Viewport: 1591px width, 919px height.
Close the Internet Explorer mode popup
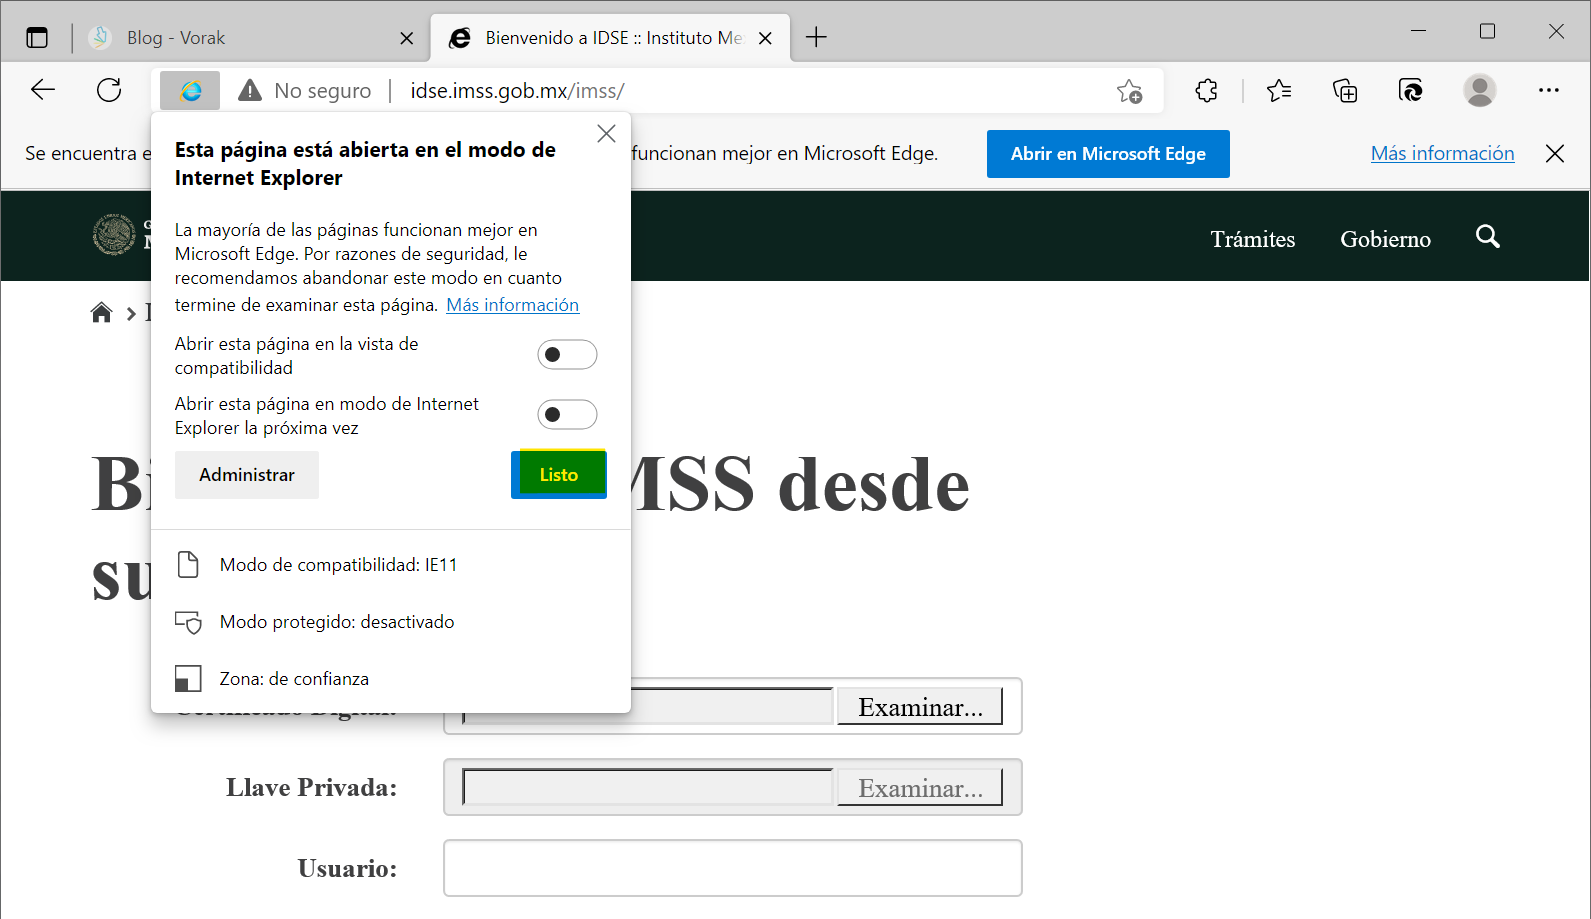[x=606, y=134]
